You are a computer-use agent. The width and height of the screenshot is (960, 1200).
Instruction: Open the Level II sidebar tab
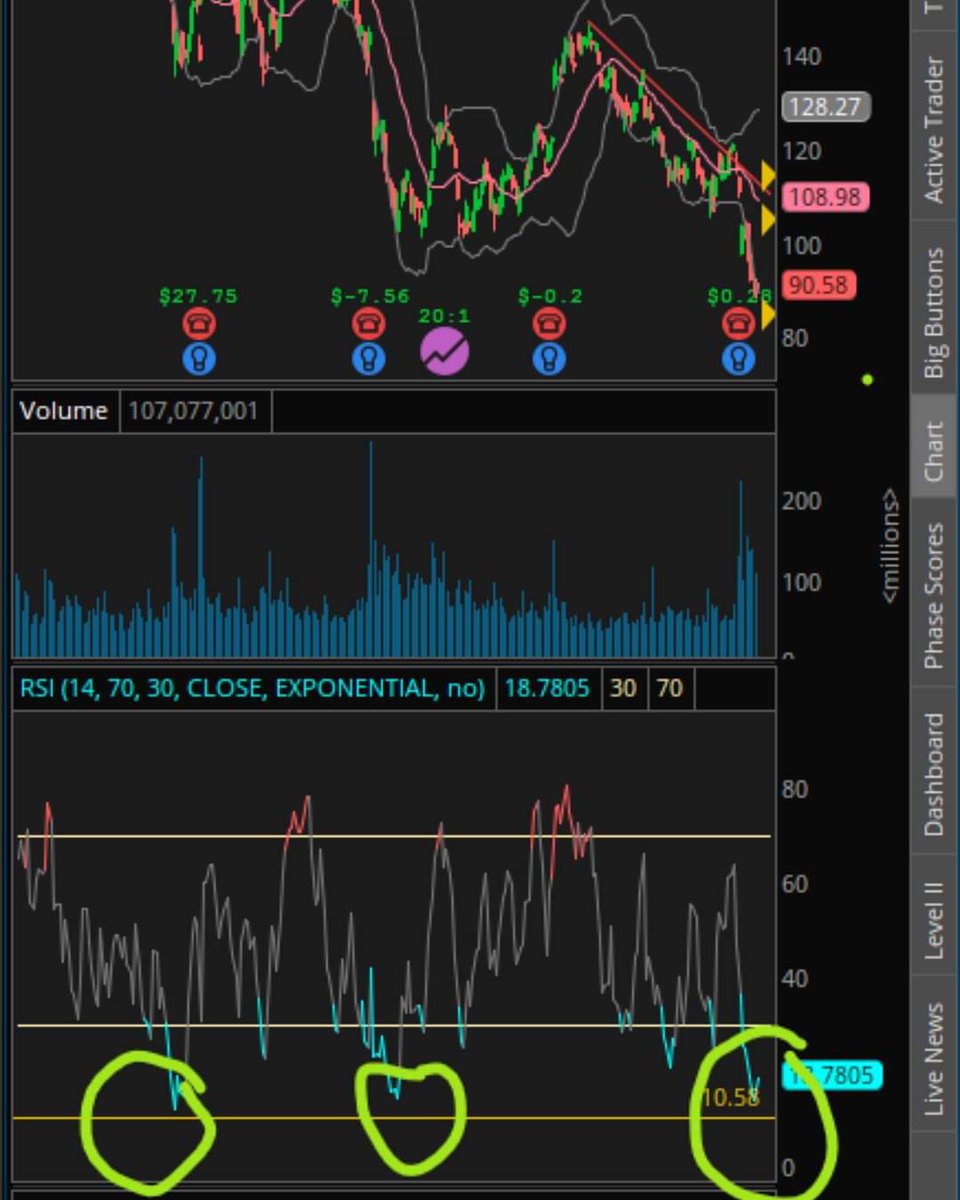pos(935,916)
